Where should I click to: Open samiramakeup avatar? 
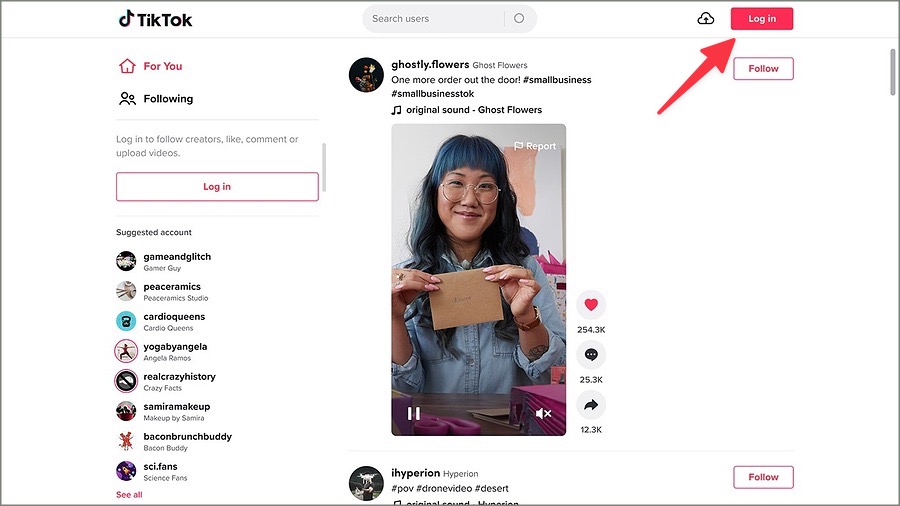[x=126, y=411]
